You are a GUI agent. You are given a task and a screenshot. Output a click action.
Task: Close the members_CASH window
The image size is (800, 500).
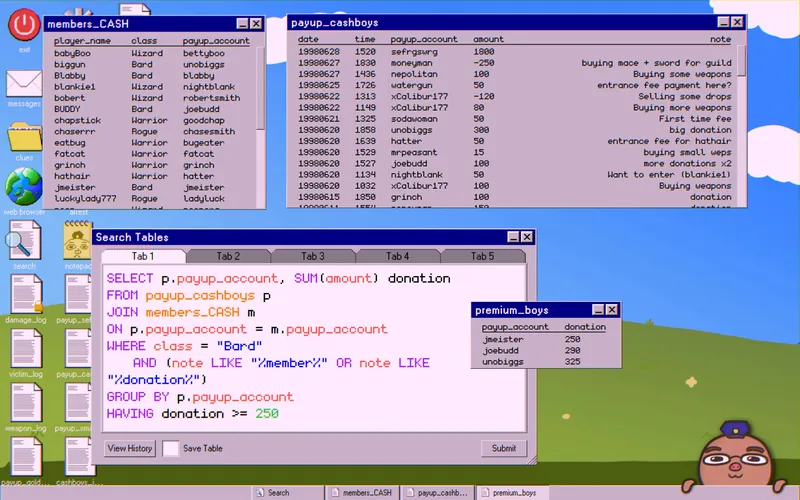256,23
